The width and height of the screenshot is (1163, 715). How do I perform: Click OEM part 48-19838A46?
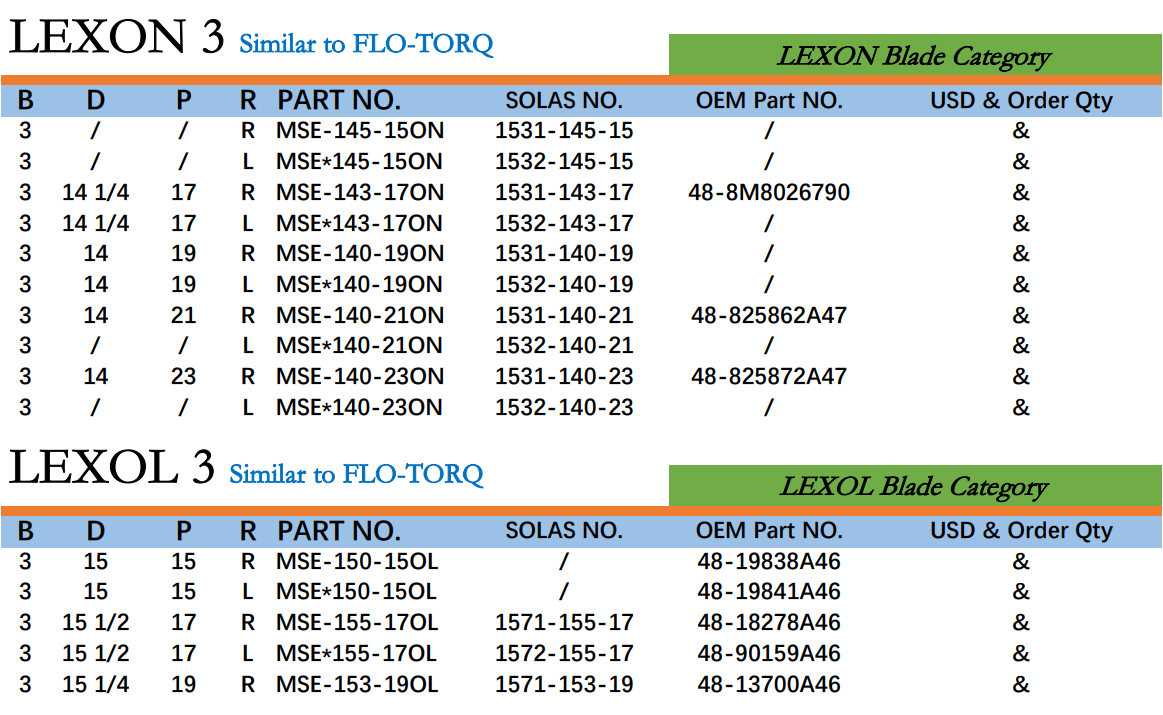pyautogui.click(x=769, y=561)
